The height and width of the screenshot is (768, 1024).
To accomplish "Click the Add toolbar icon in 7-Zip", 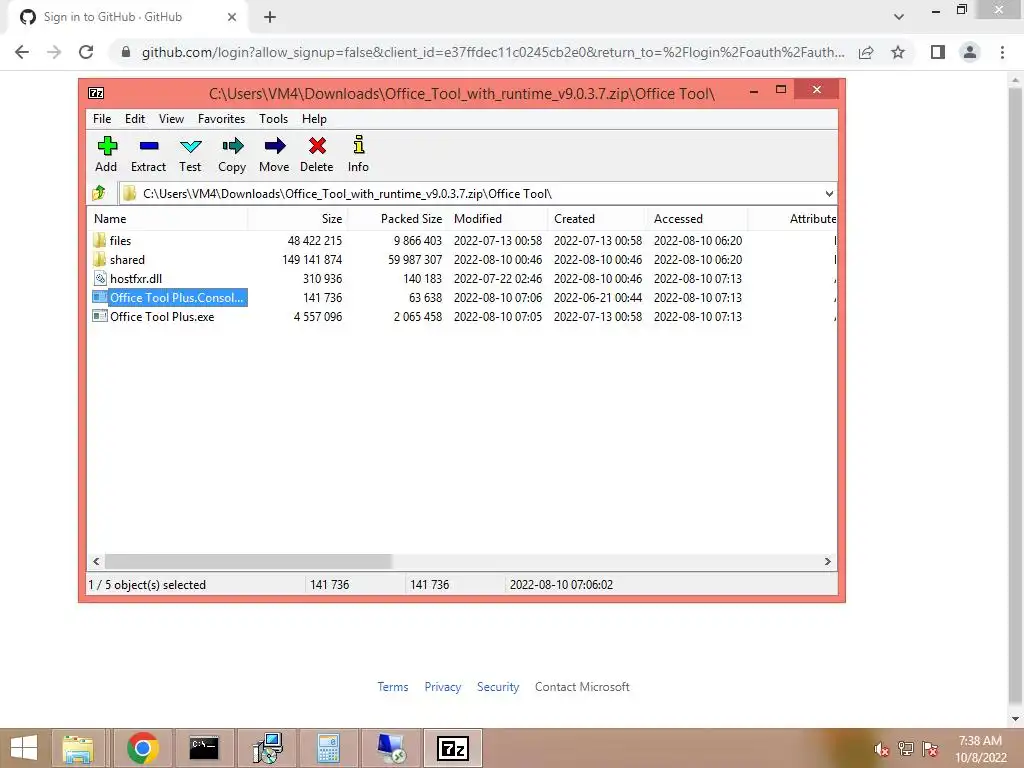I will [106, 154].
